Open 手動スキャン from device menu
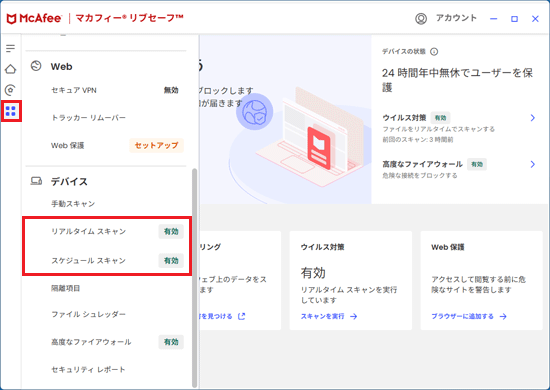Viewport: 550px width, 390px height. tap(73, 204)
